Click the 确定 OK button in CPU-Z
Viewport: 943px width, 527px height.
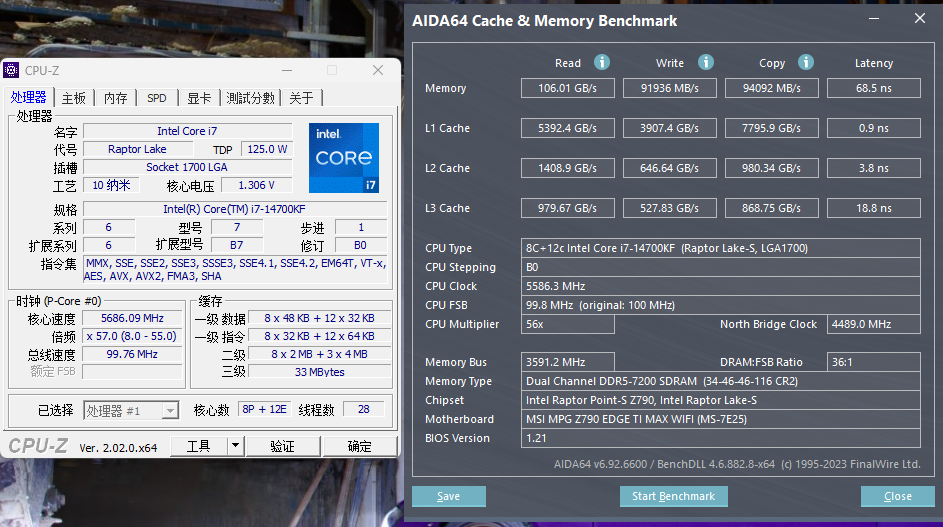[x=360, y=446]
